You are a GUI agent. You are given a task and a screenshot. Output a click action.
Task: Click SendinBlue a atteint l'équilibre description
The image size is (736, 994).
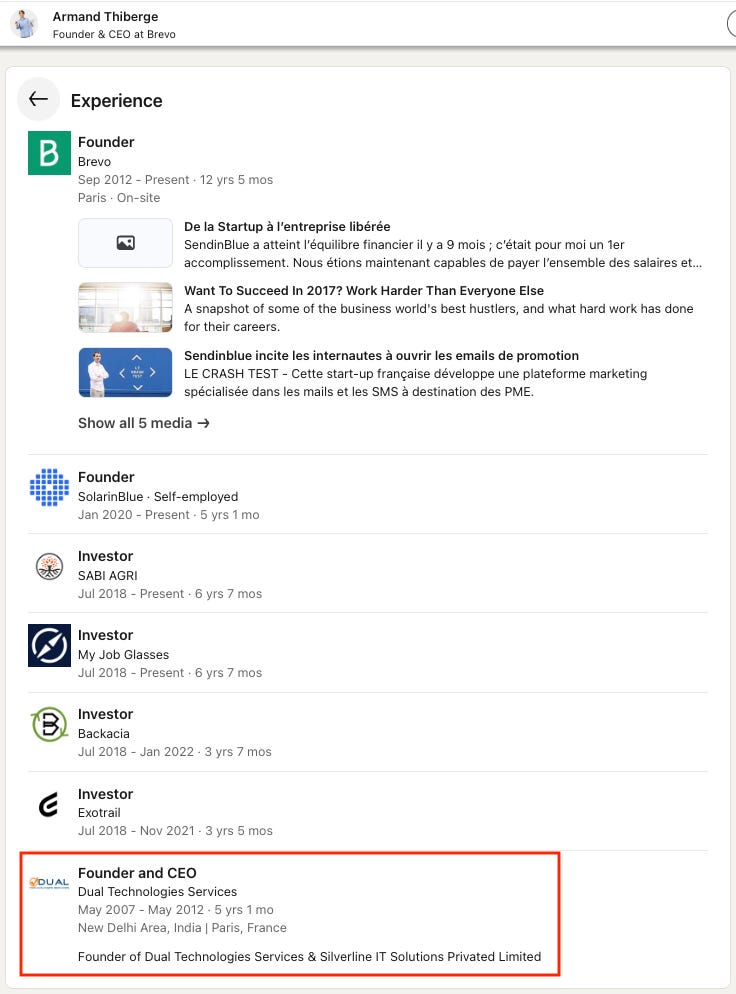pyautogui.click(x=443, y=254)
